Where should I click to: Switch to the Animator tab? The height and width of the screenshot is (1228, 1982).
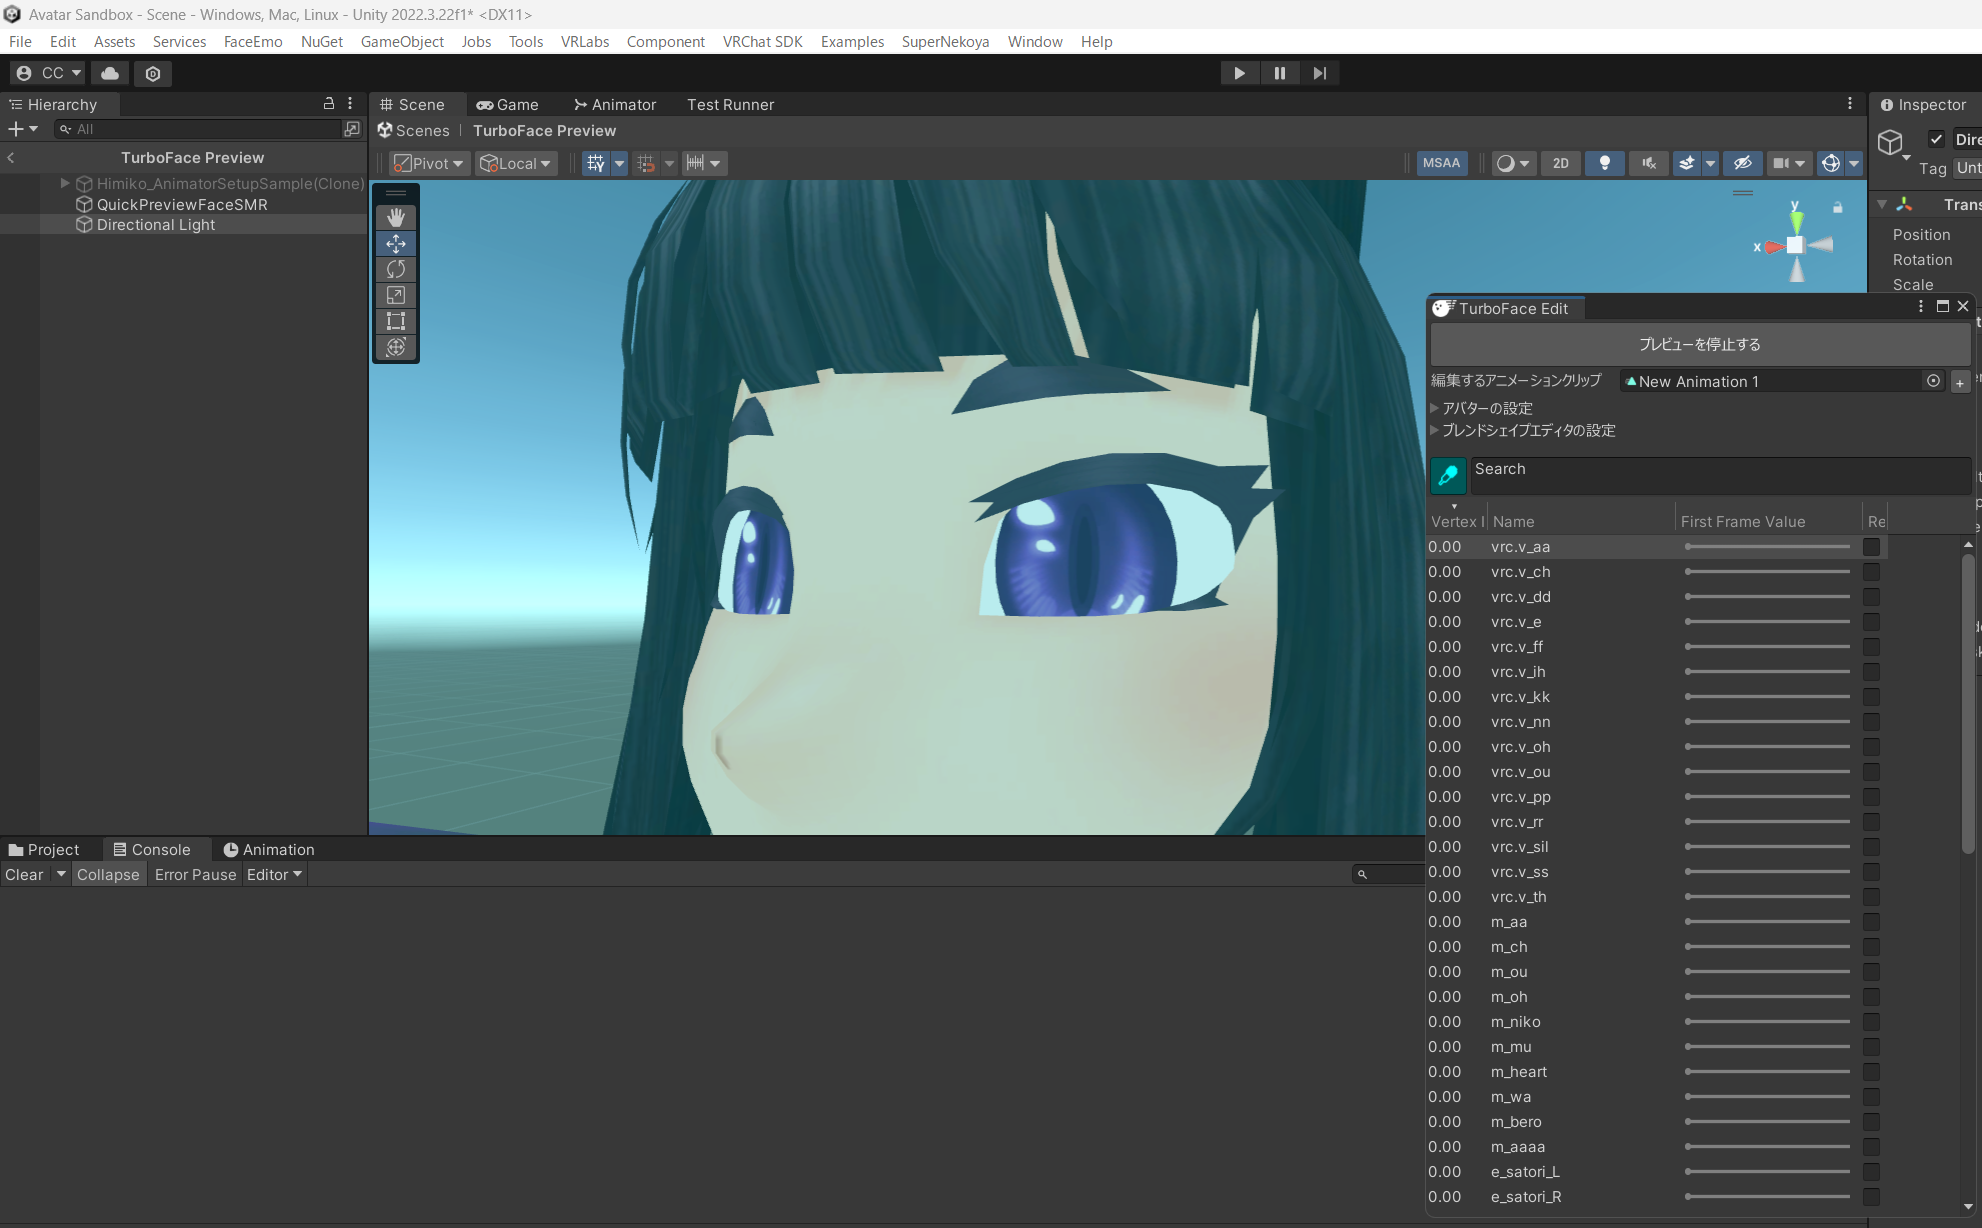[x=615, y=104]
